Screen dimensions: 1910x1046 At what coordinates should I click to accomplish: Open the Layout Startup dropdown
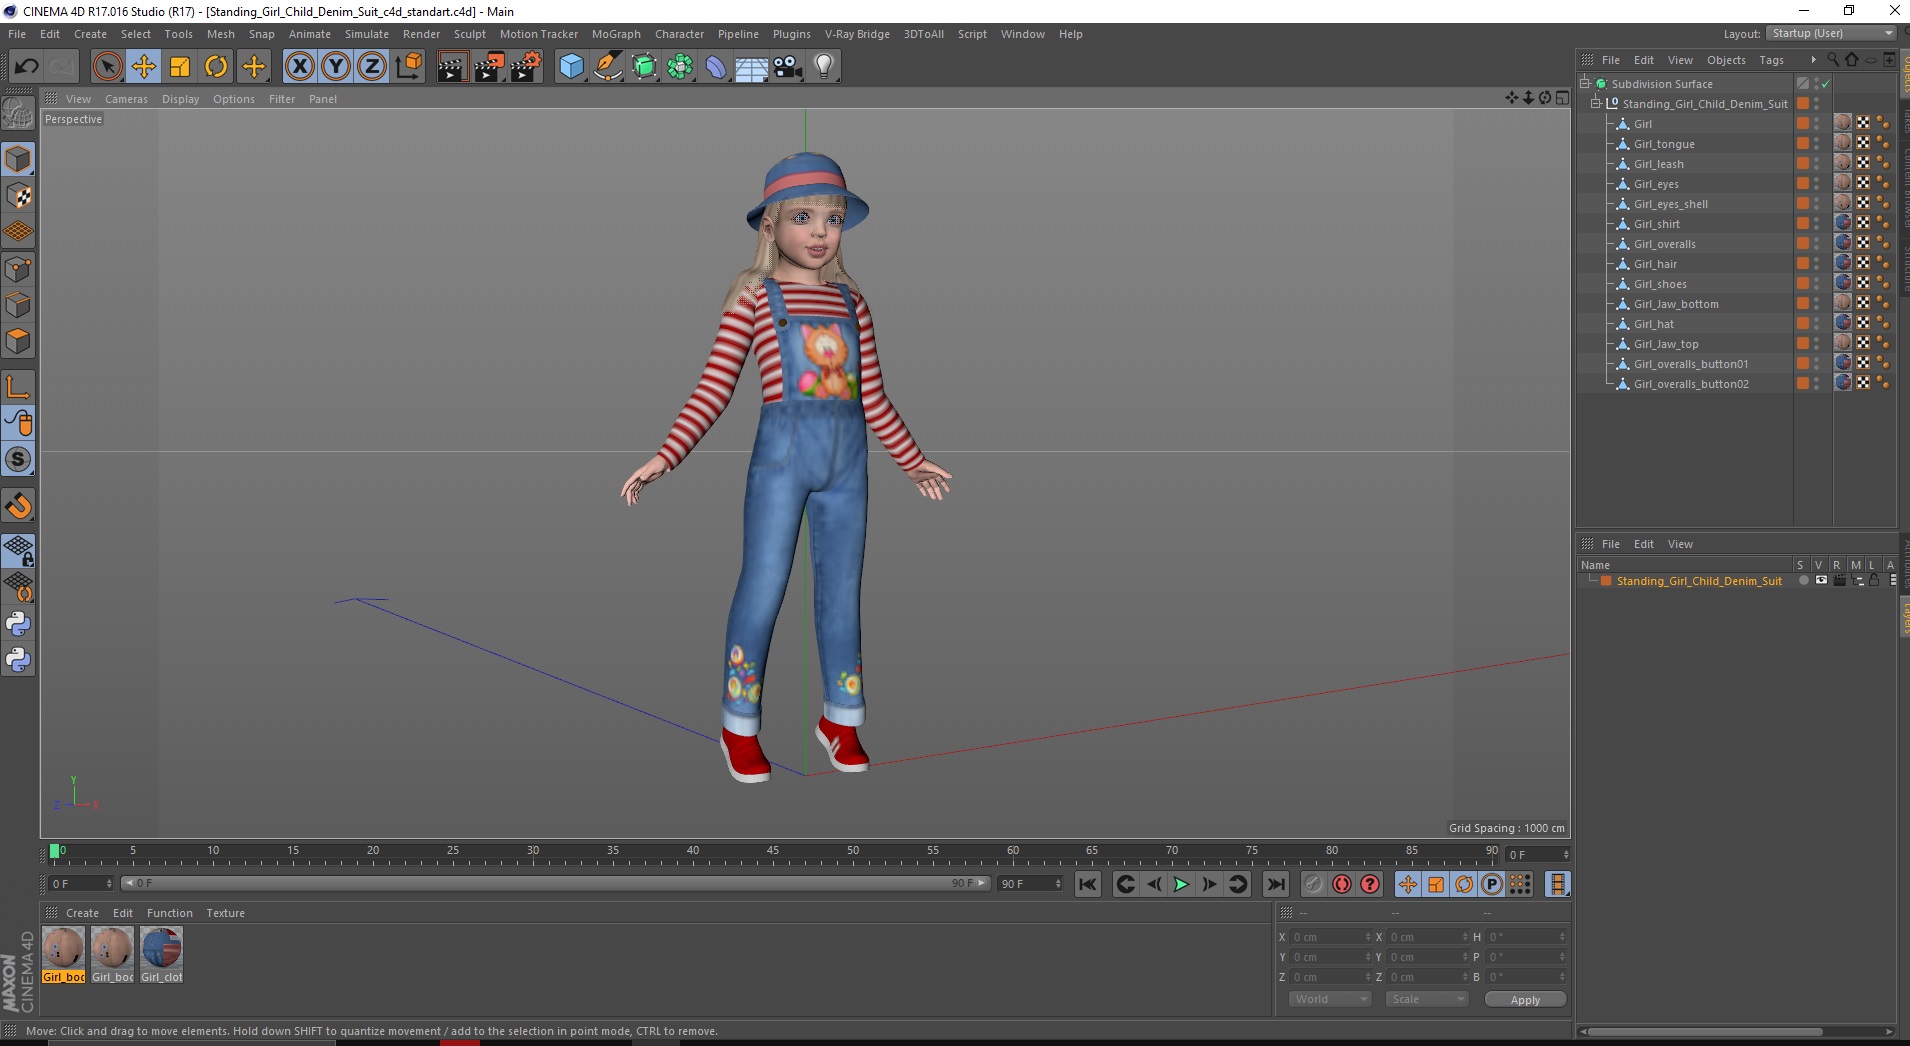(x=1831, y=33)
